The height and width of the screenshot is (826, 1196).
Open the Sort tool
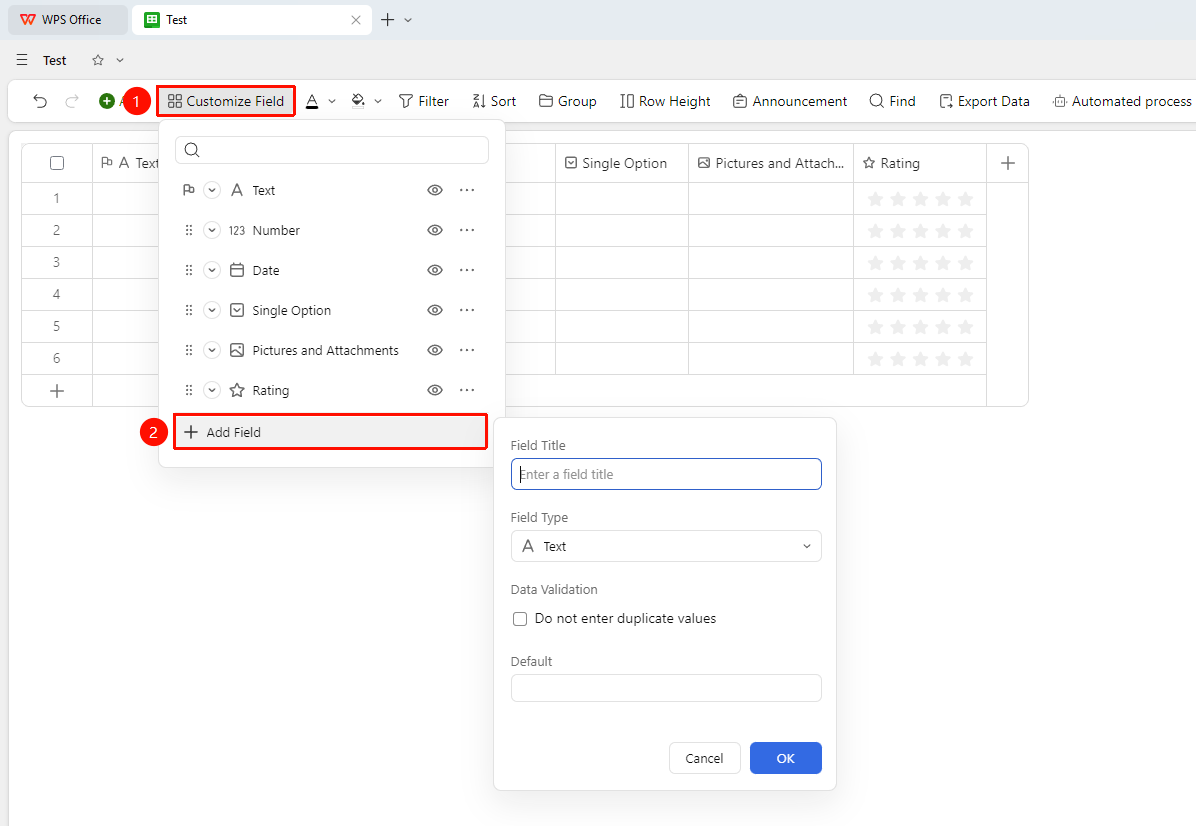click(494, 101)
